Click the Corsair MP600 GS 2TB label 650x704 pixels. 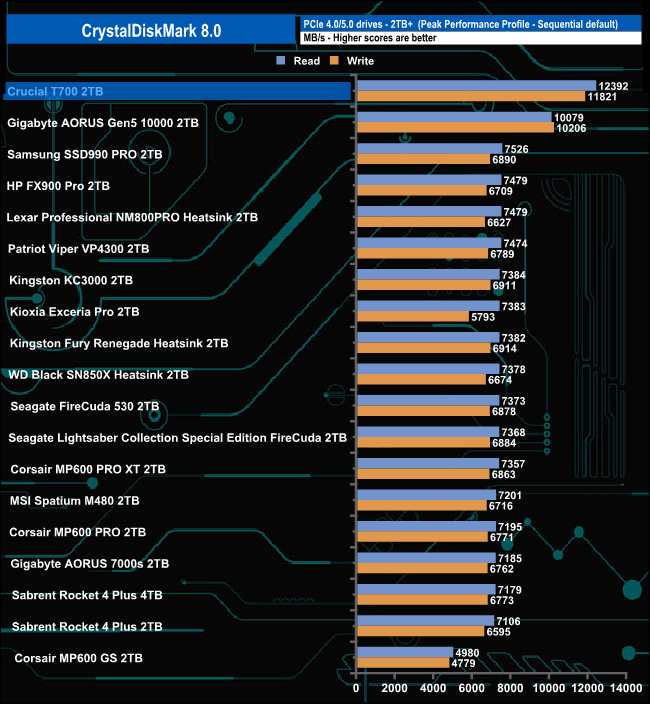79,658
